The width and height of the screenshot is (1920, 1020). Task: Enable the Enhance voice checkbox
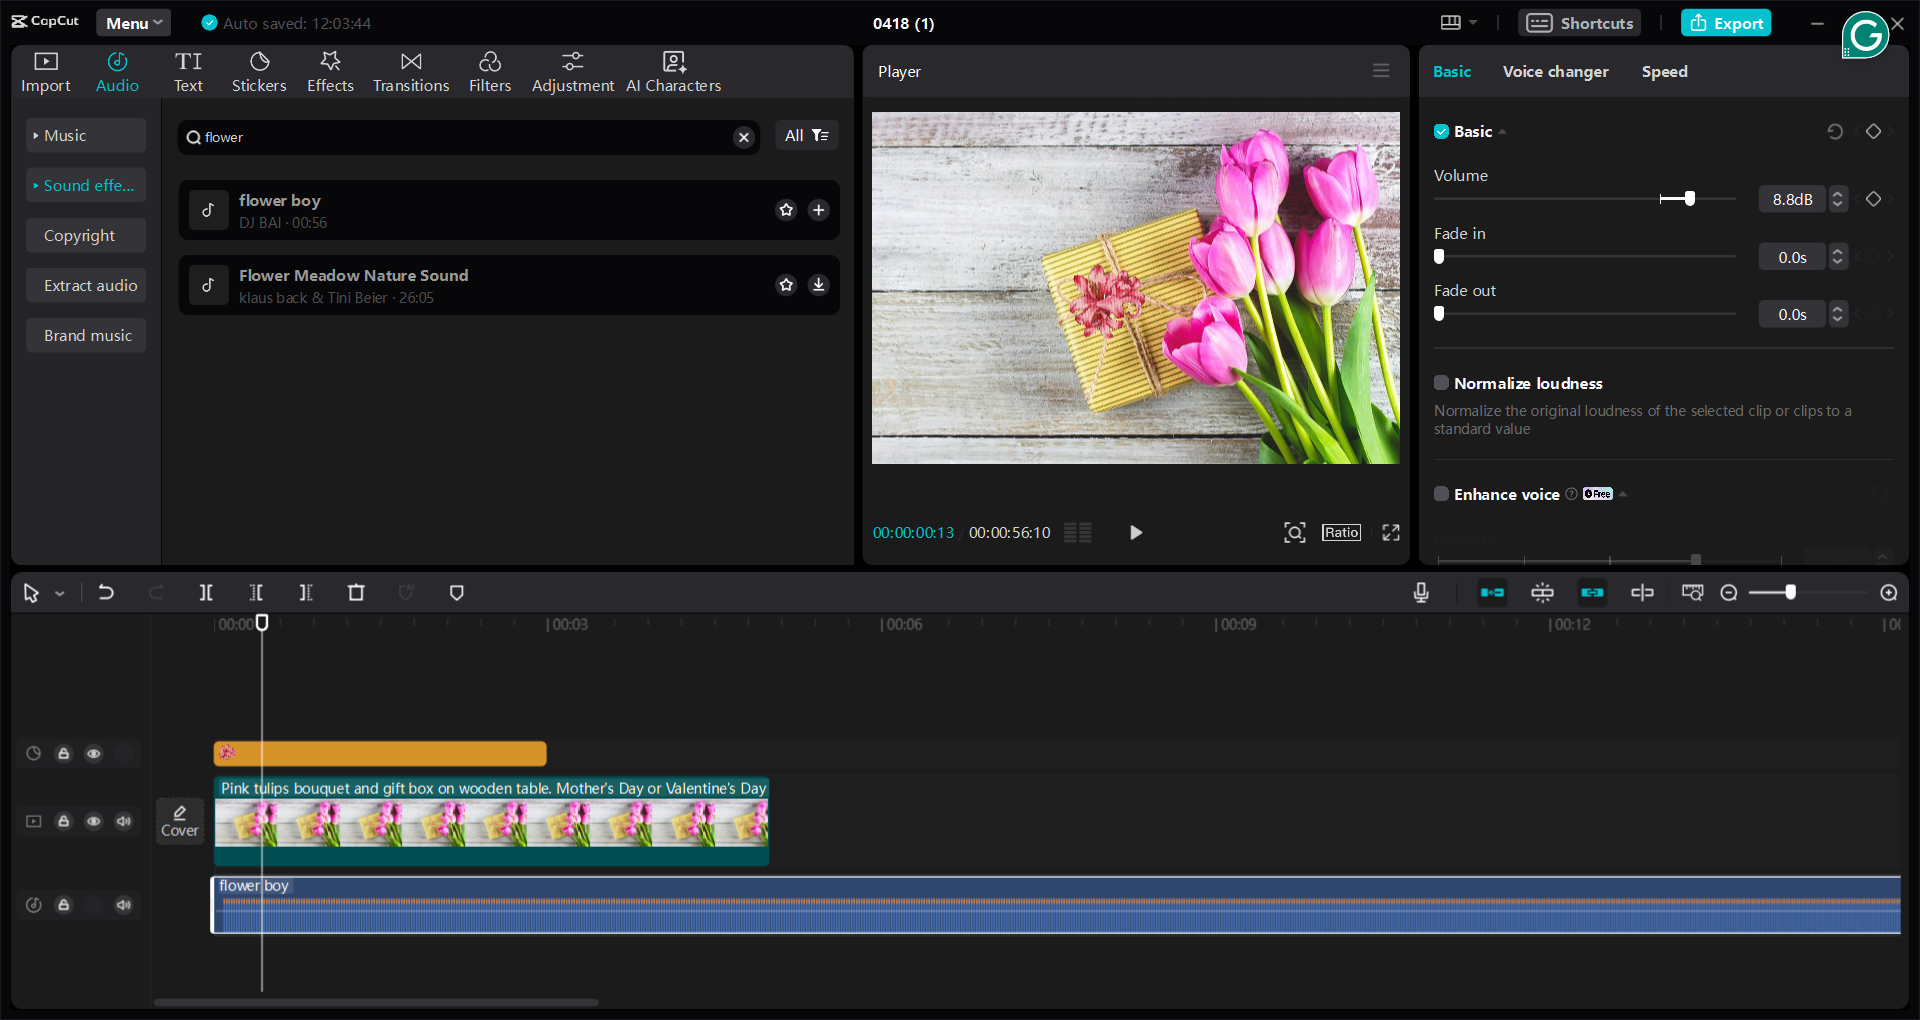(x=1441, y=494)
